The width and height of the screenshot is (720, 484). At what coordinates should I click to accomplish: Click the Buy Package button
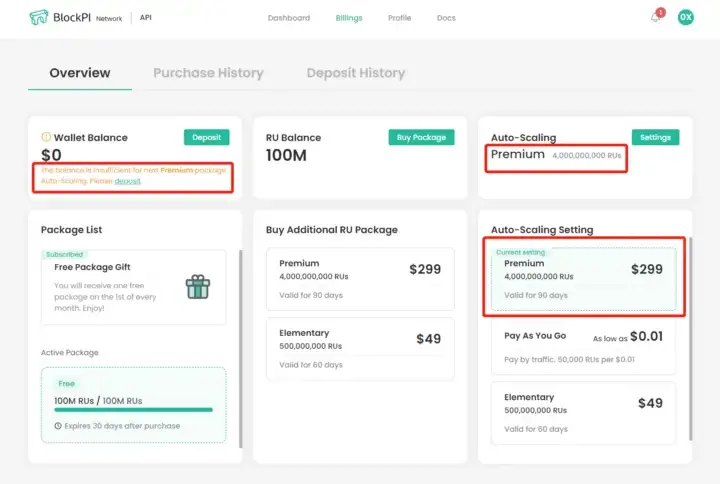(x=422, y=137)
